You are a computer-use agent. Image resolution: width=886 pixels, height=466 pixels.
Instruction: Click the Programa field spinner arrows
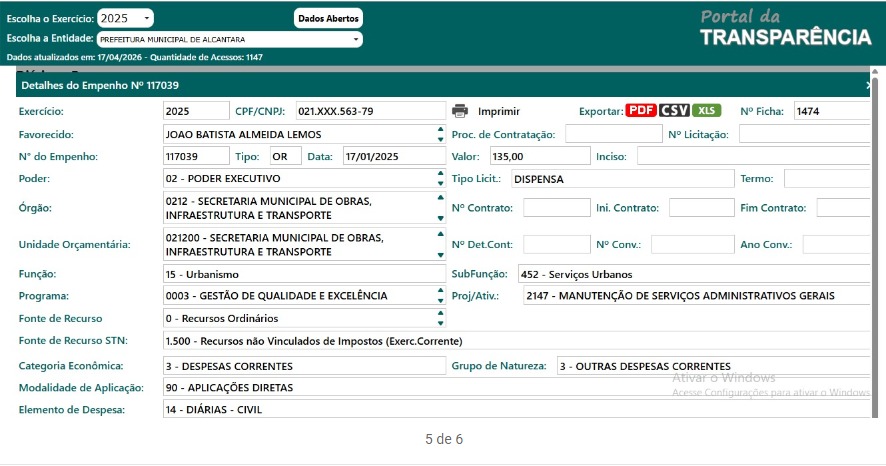click(x=440, y=296)
